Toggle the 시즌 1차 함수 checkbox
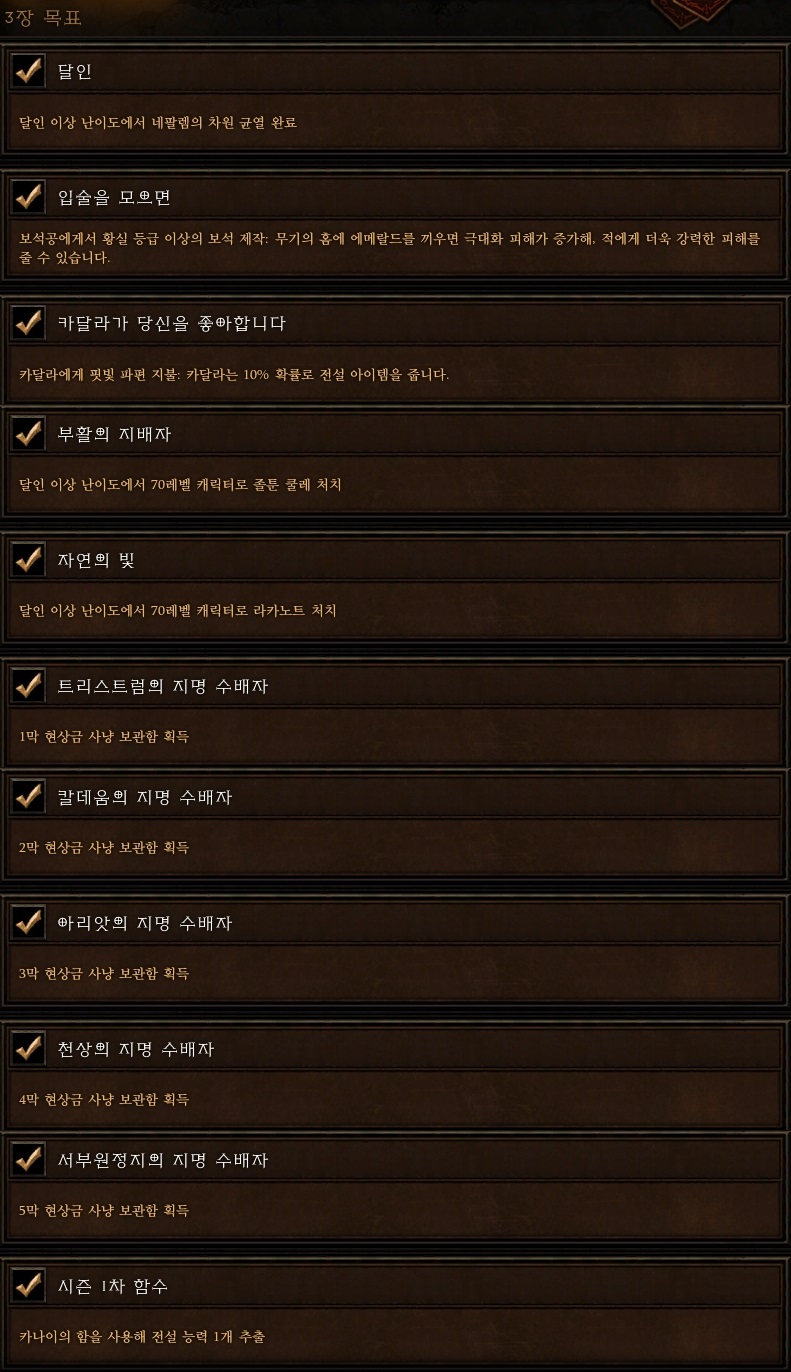 28,1286
